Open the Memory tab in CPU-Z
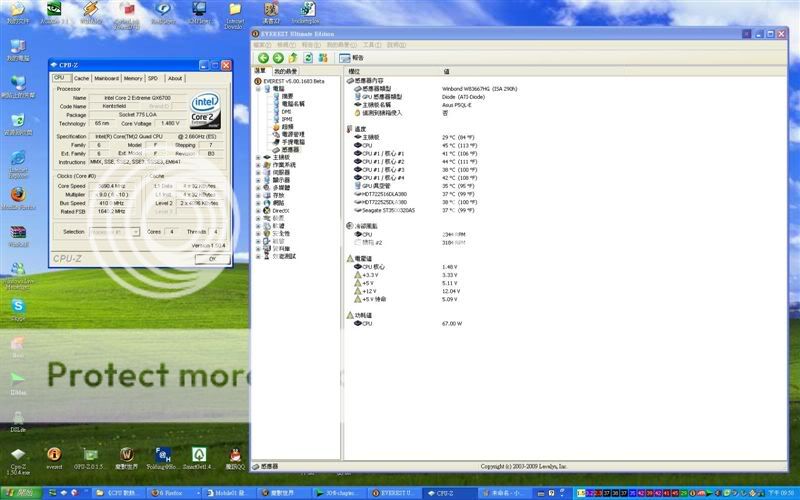This screenshot has height=500, width=800. point(132,78)
